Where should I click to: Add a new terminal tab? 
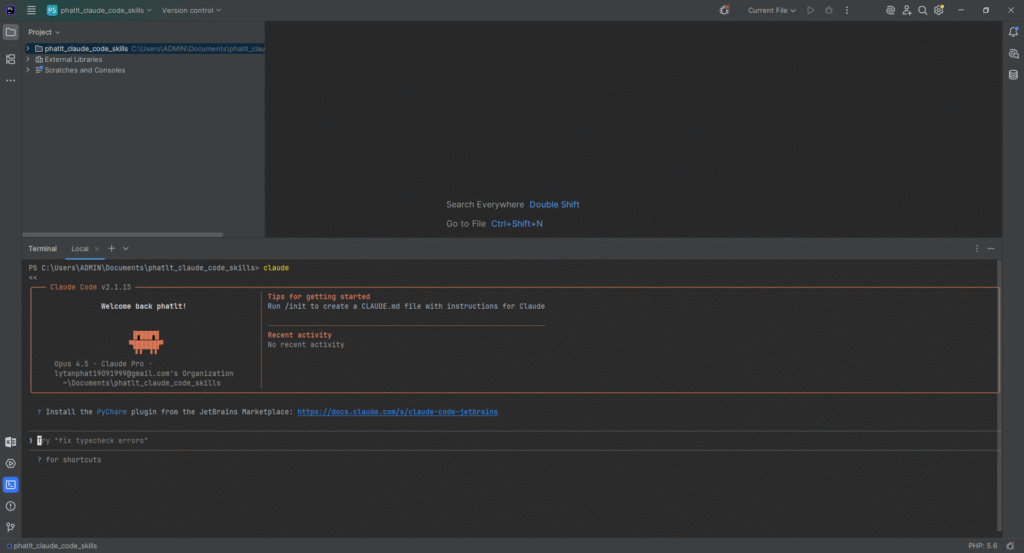click(111, 248)
